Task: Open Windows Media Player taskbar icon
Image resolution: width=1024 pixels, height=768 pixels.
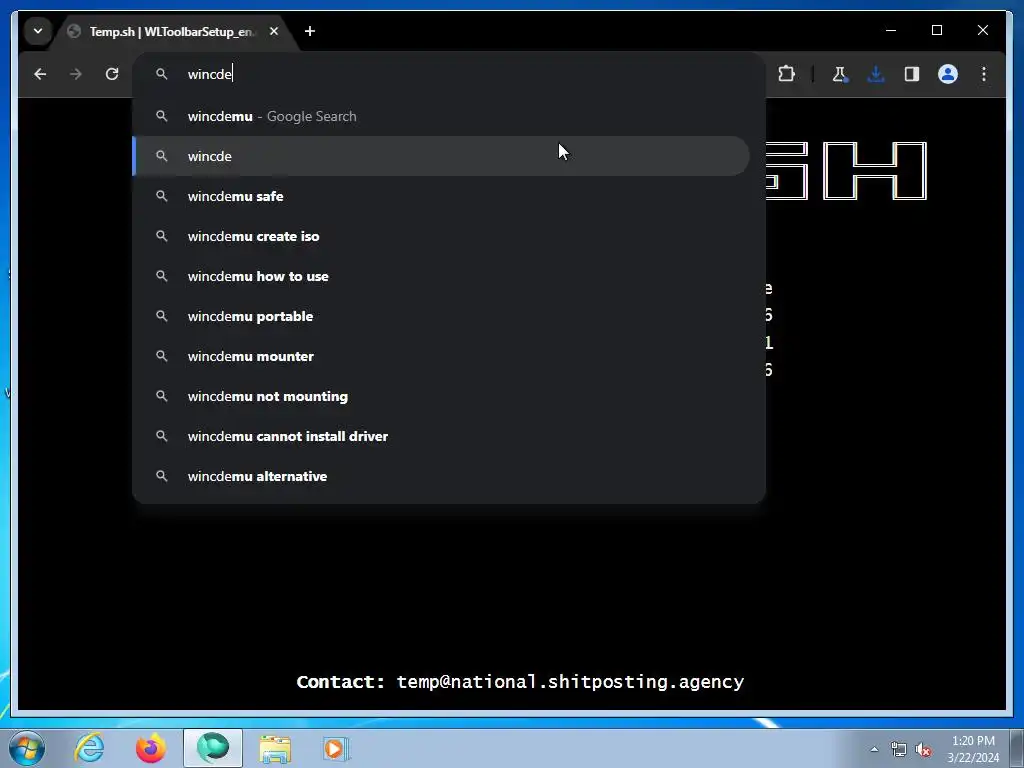Action: pyautogui.click(x=337, y=748)
